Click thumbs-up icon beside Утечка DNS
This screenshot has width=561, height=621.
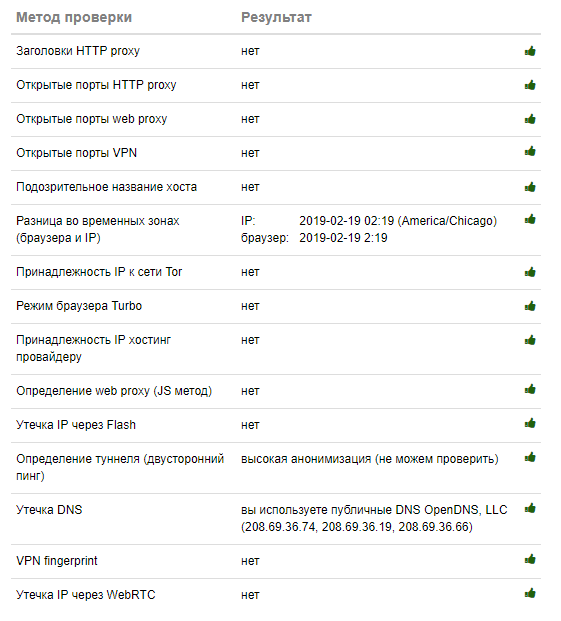(x=530, y=508)
